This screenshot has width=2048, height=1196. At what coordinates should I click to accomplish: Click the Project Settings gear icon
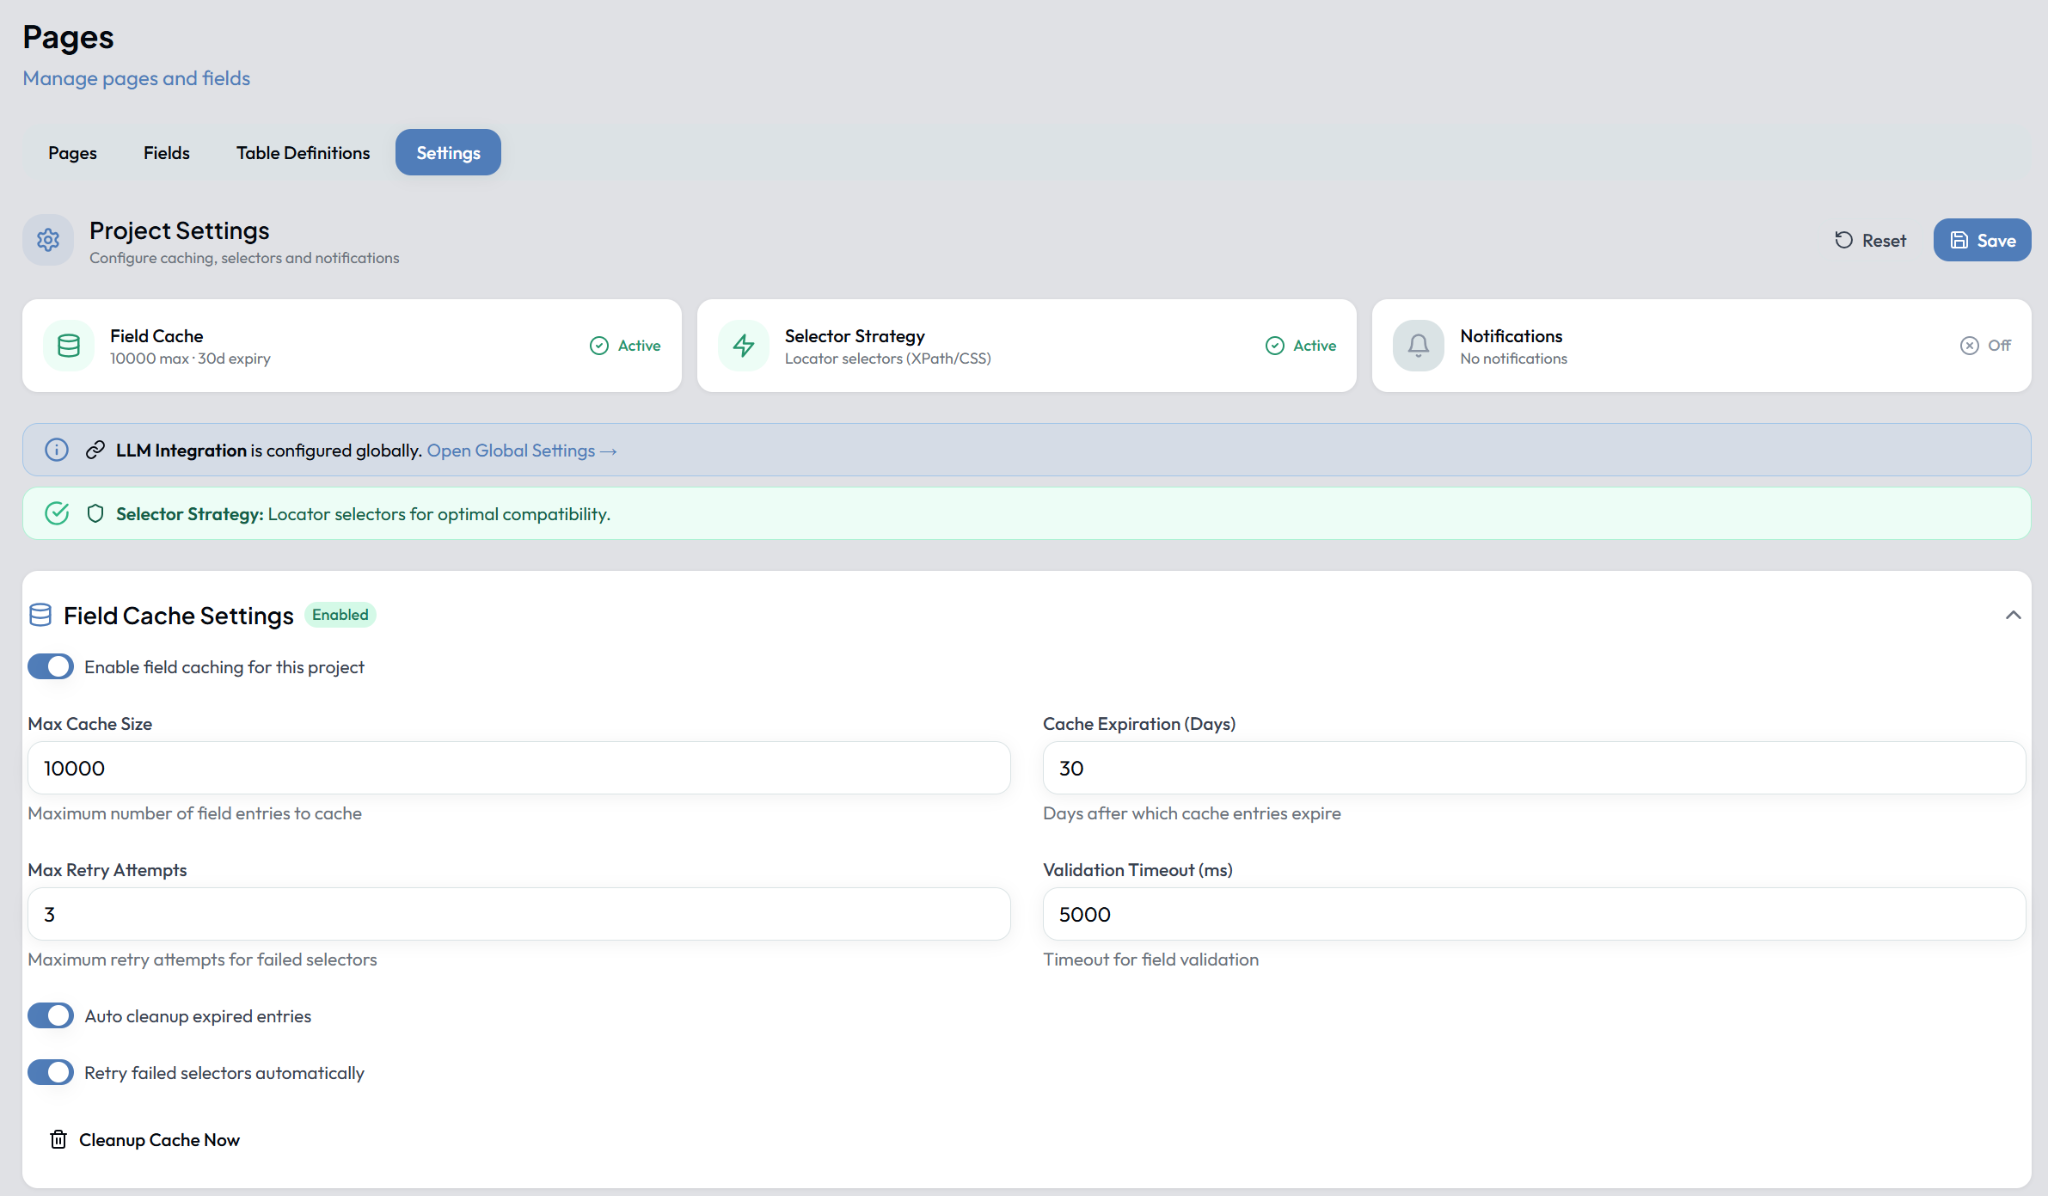pyautogui.click(x=48, y=240)
